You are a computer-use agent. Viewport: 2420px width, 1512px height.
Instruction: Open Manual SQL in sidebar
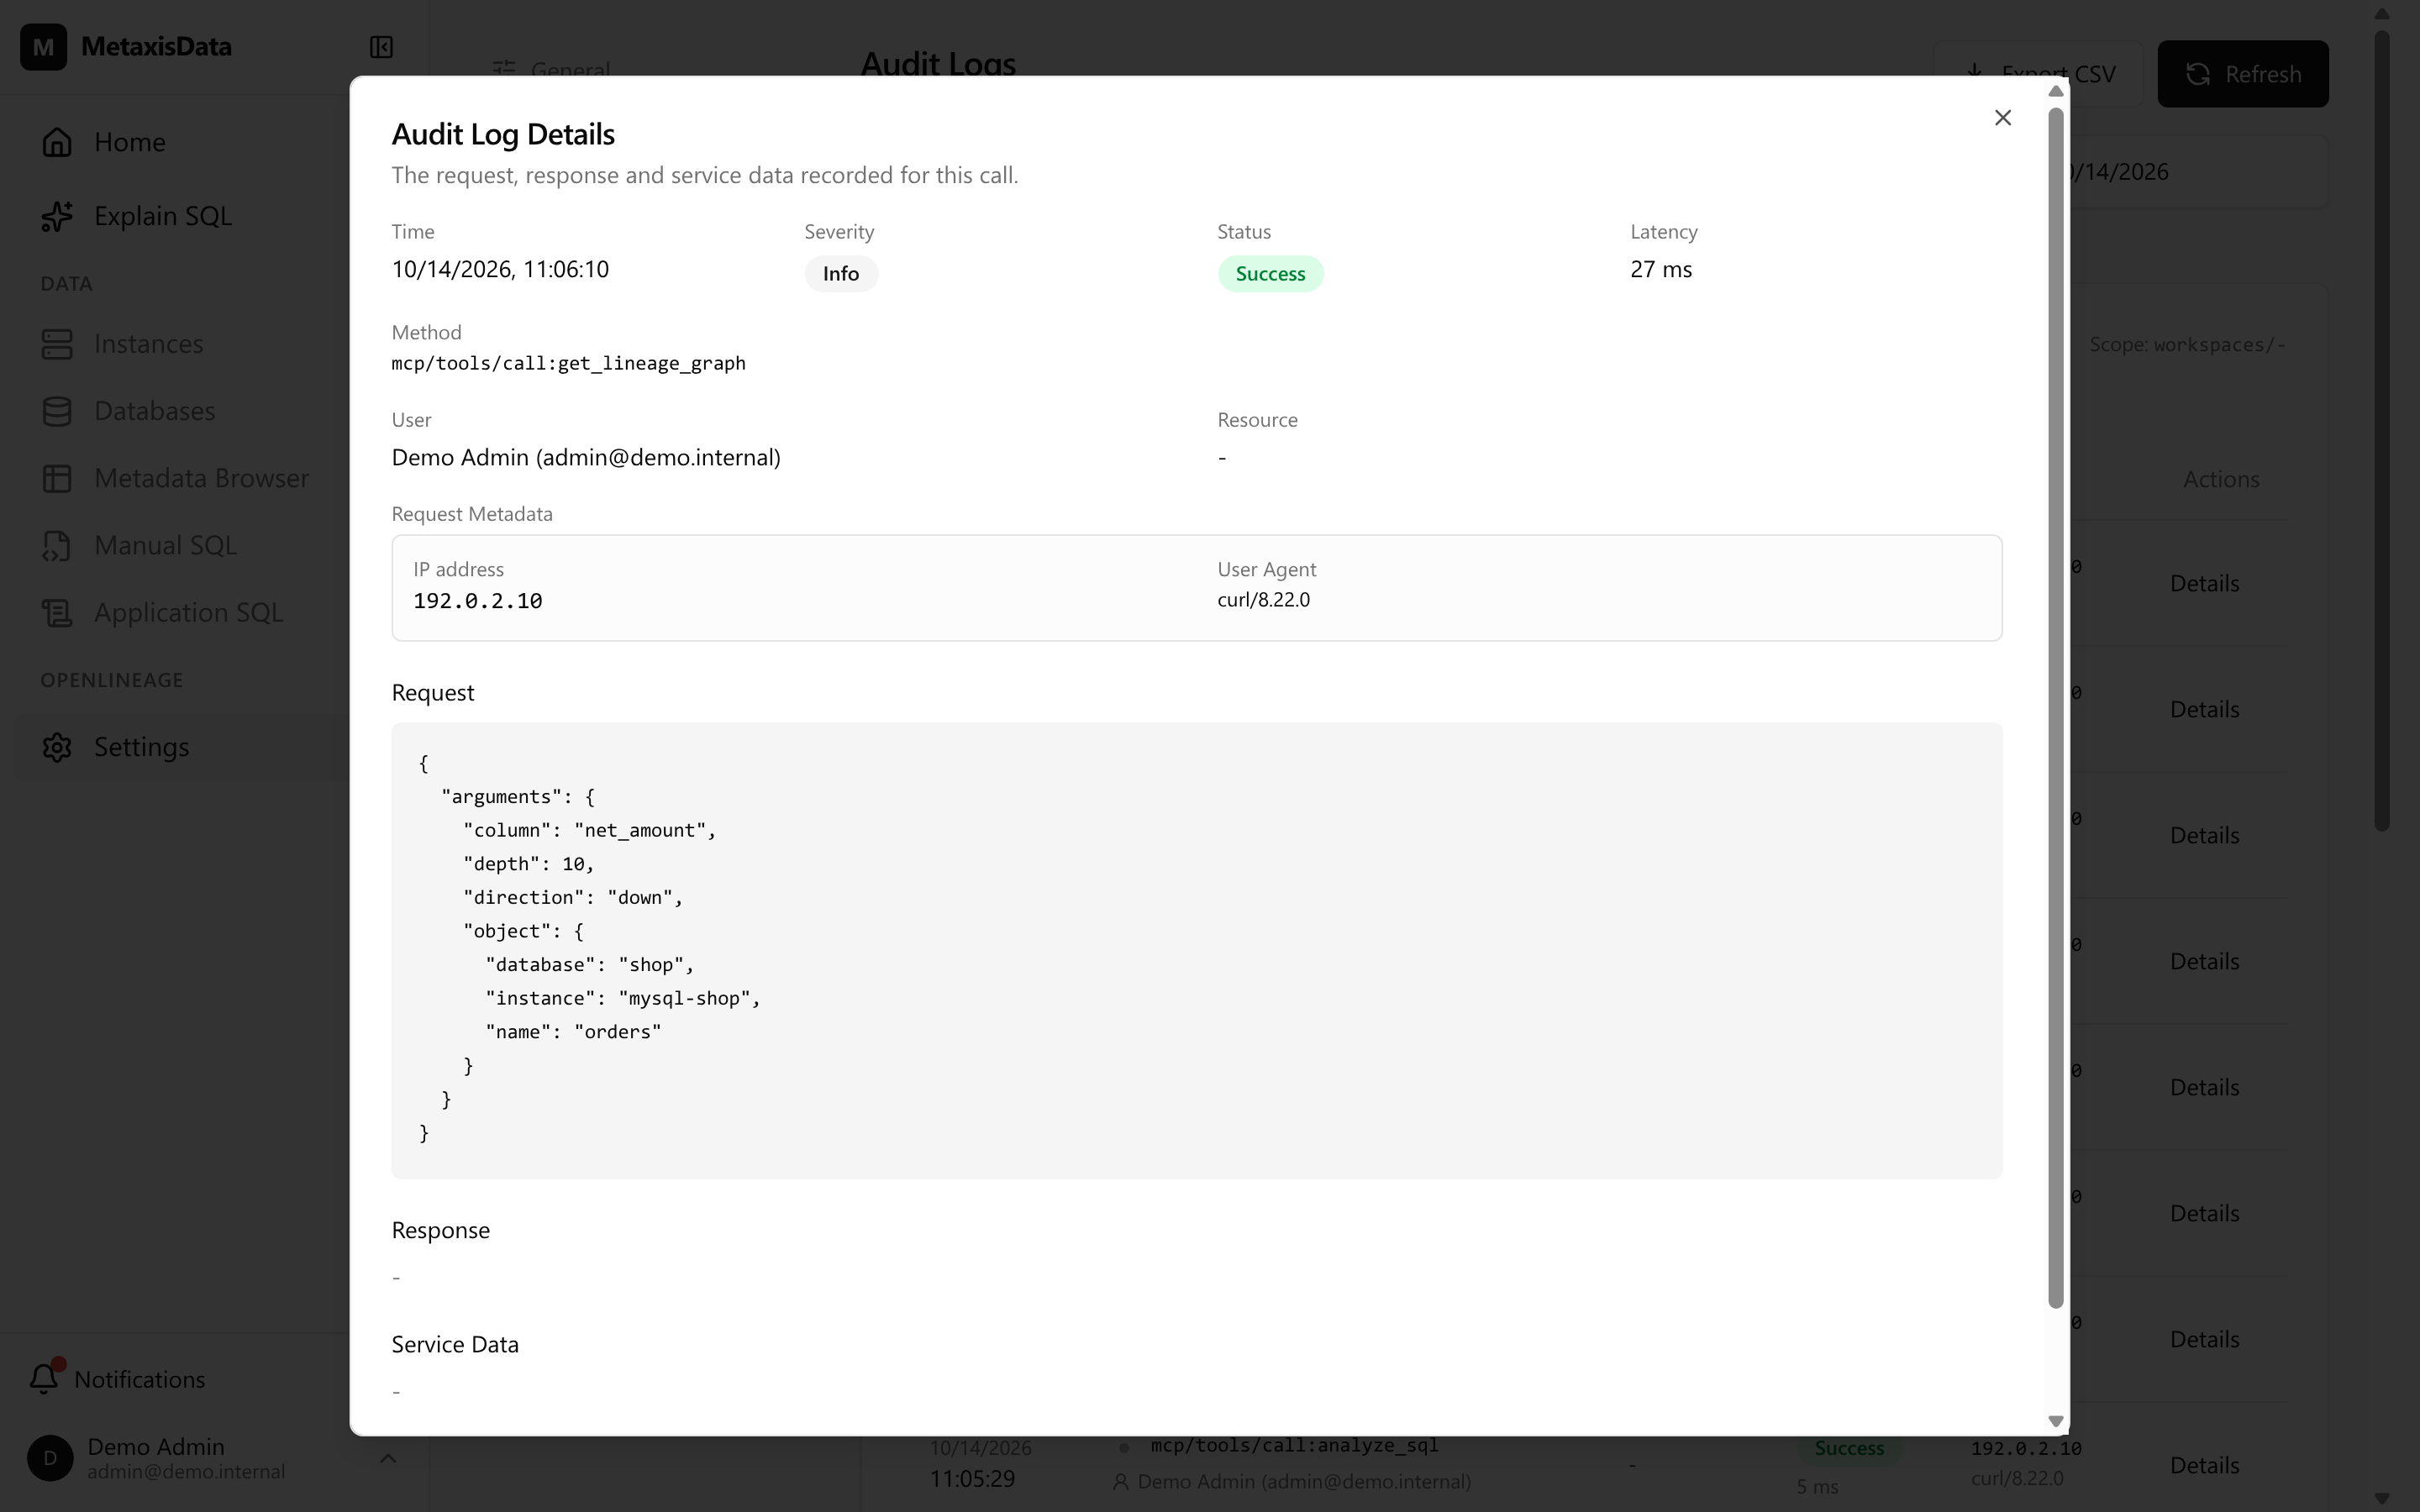point(165,545)
